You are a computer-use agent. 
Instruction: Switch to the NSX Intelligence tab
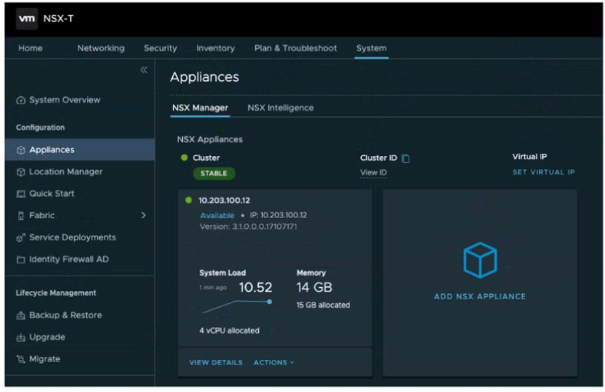pyautogui.click(x=281, y=108)
